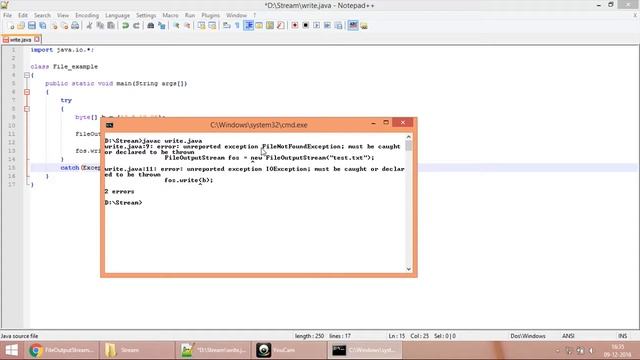Screen dimensions: 640x360
Task: Click the Replace toolbar icon
Action: click(162, 26)
